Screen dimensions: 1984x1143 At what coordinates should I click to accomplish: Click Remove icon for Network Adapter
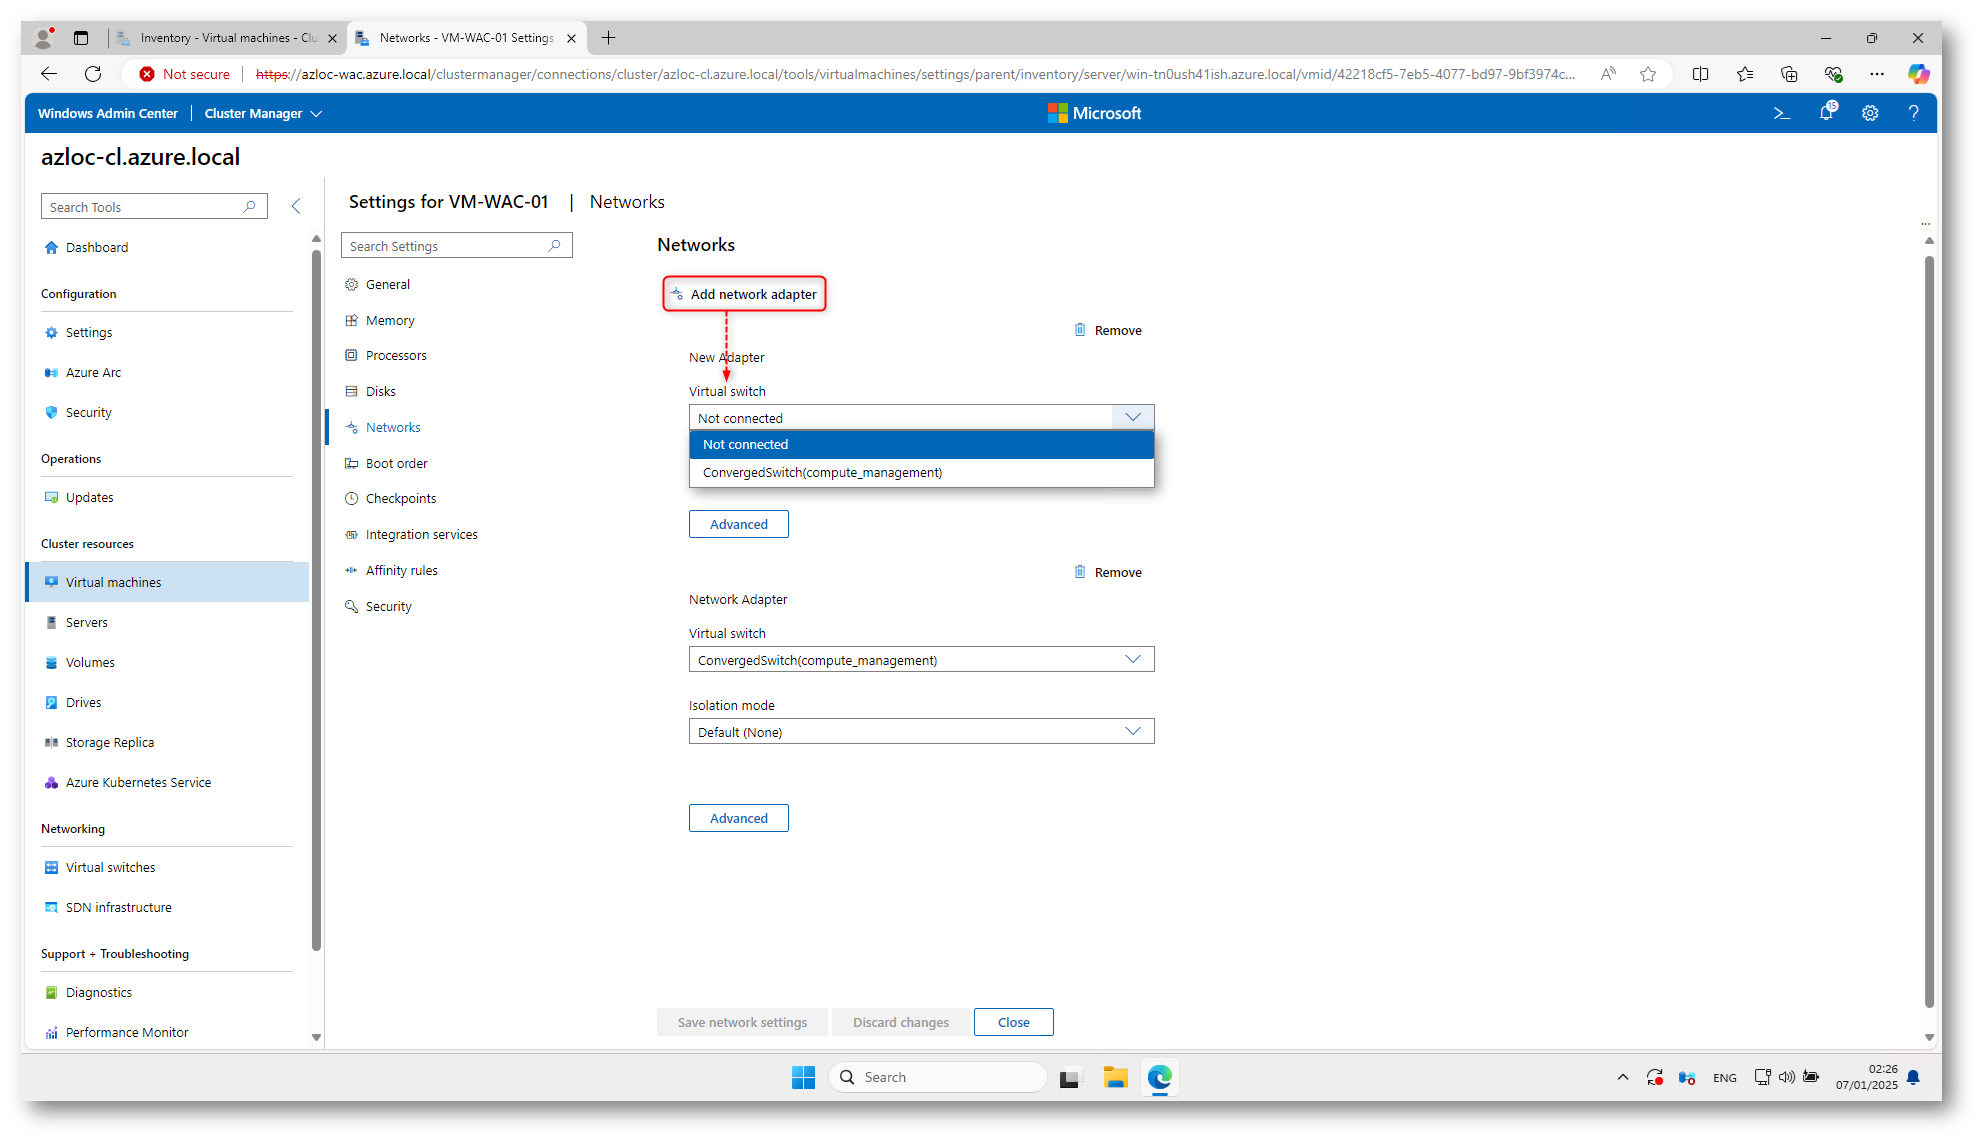point(1080,572)
